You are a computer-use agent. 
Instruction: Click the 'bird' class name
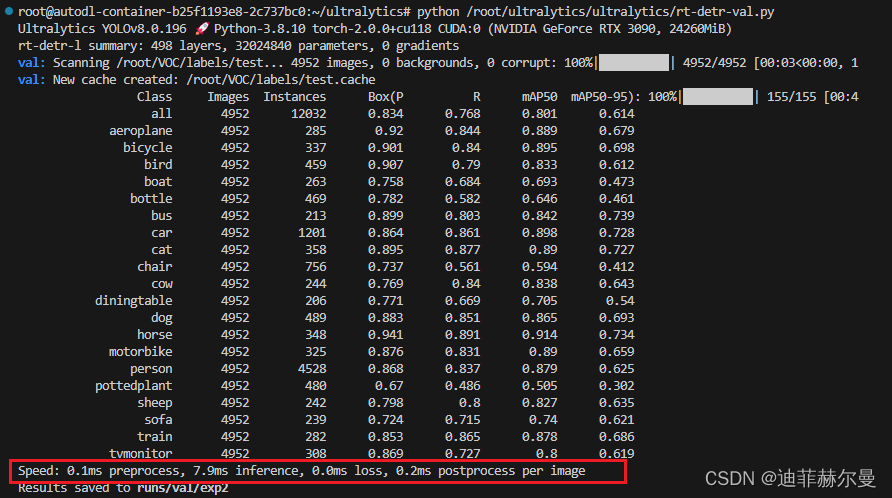coord(158,164)
